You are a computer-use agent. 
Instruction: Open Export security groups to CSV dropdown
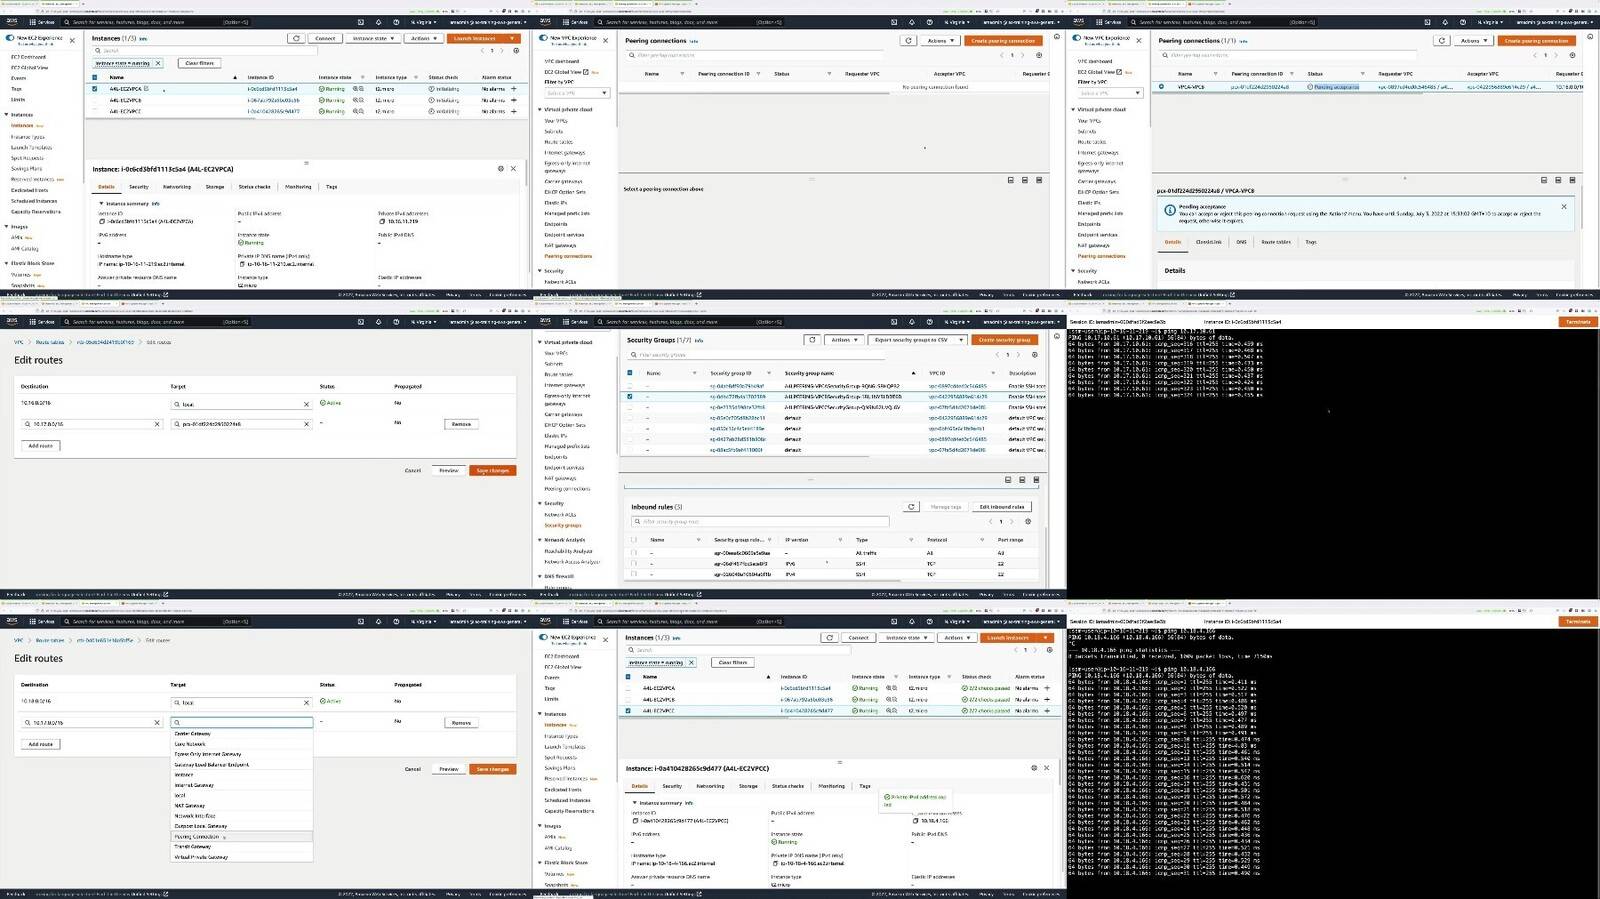(x=917, y=339)
